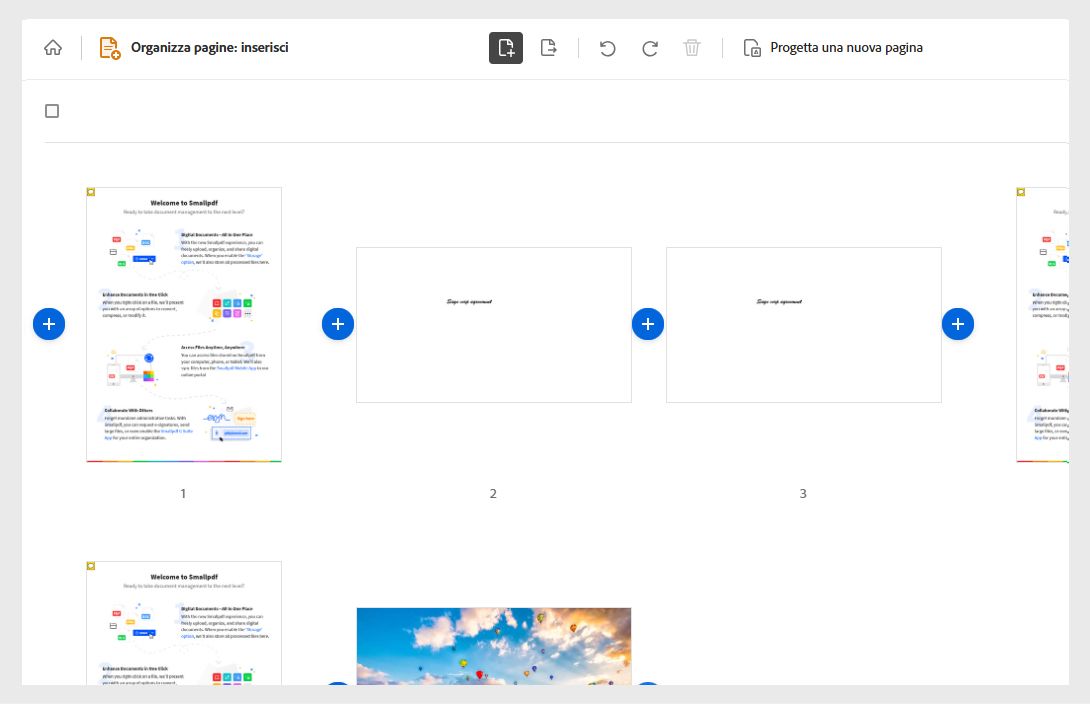Screen dimensions: 1090x704
Task: Insert a page between pages 1 and 2
Action: (338, 323)
